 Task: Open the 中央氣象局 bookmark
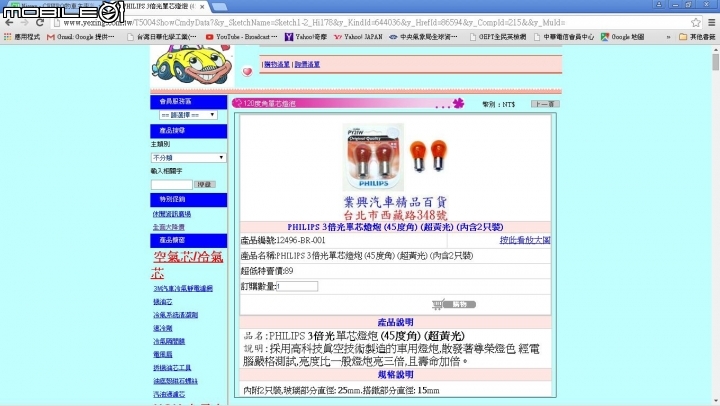[x=423, y=37]
